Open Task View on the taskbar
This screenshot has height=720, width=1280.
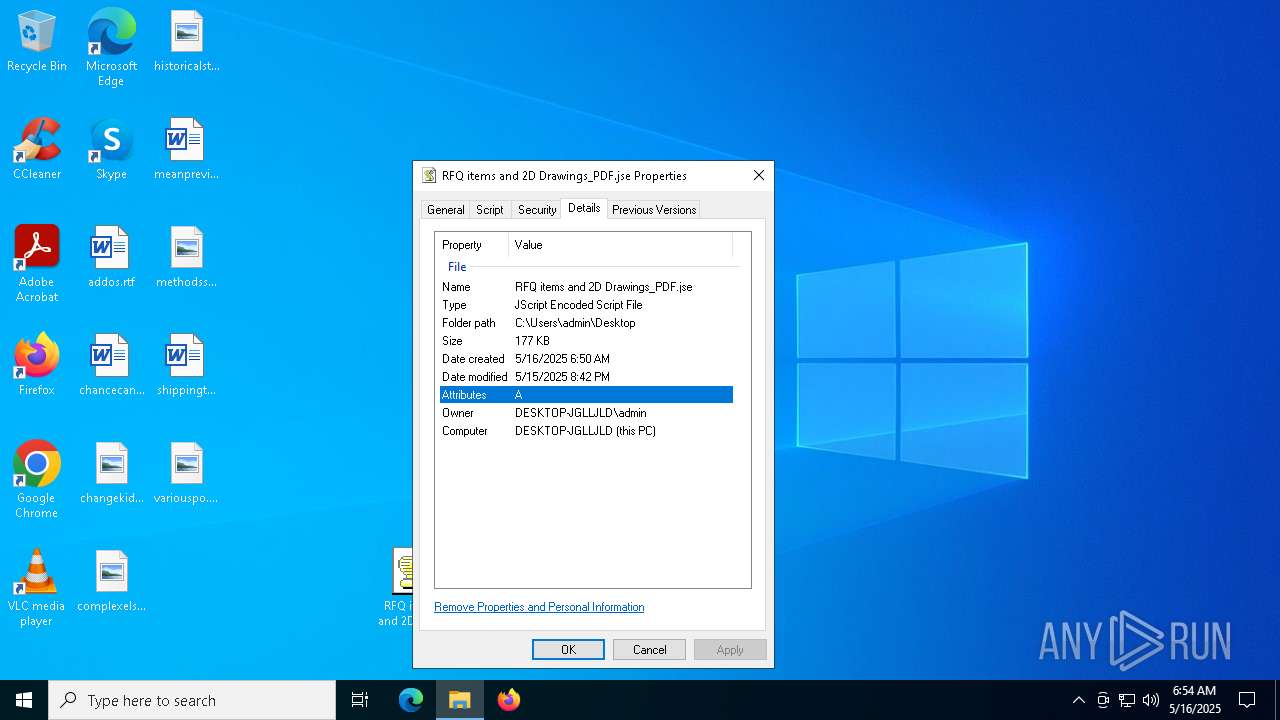click(x=360, y=700)
